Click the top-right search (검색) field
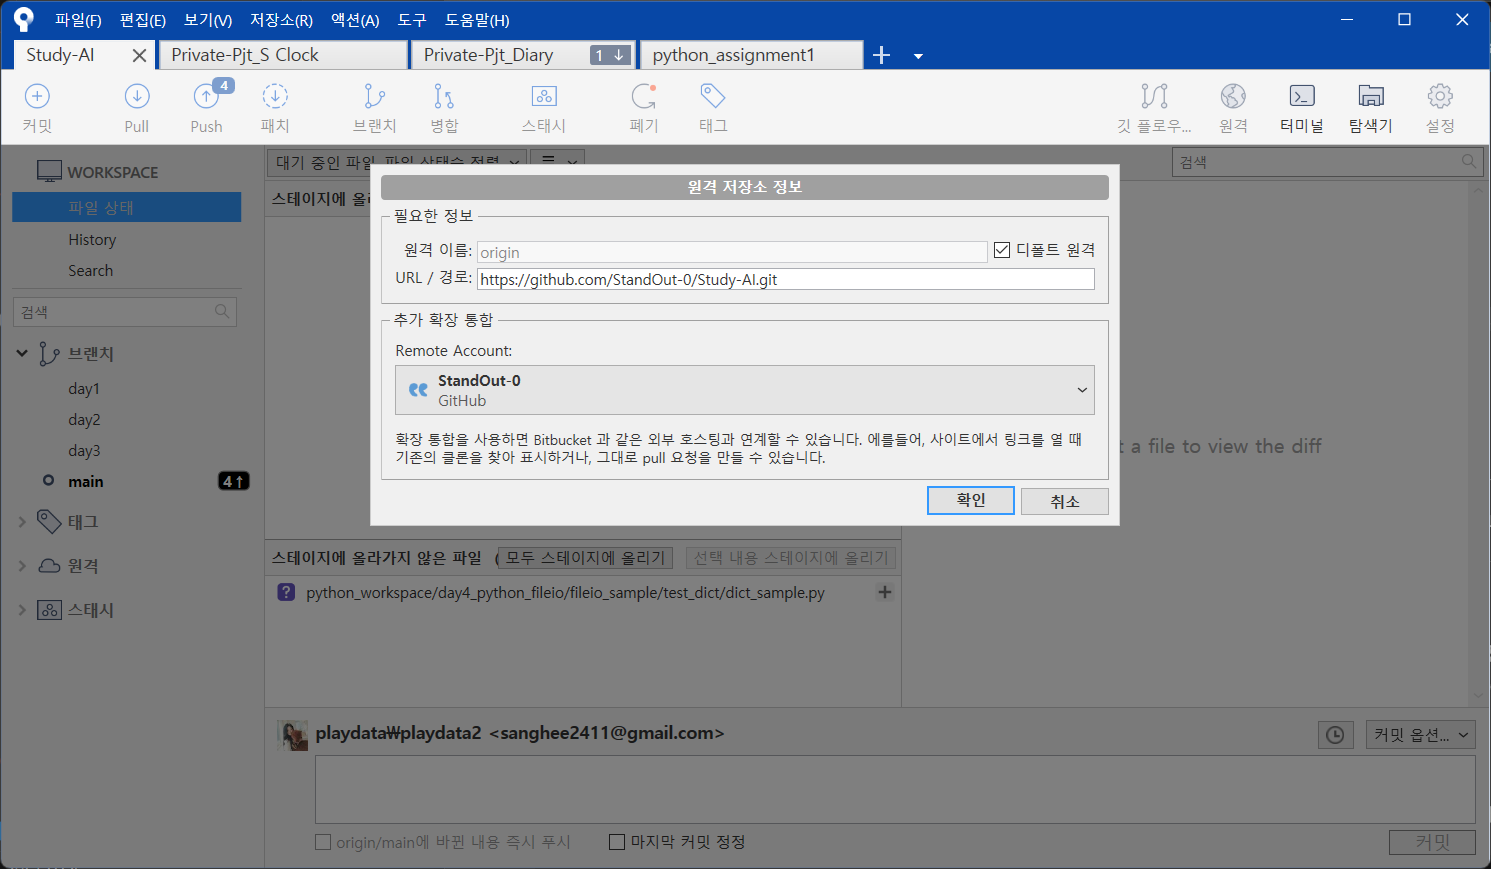The height and width of the screenshot is (869, 1491). tap(1327, 162)
